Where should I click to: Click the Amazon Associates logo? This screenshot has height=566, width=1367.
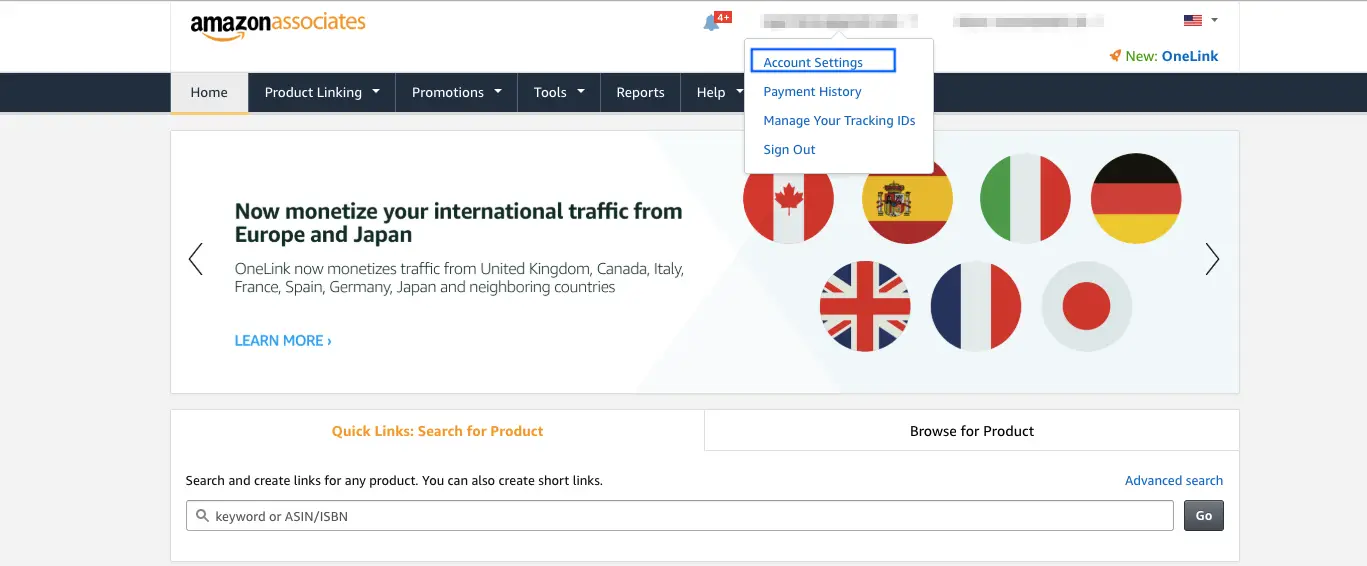[x=278, y=26]
